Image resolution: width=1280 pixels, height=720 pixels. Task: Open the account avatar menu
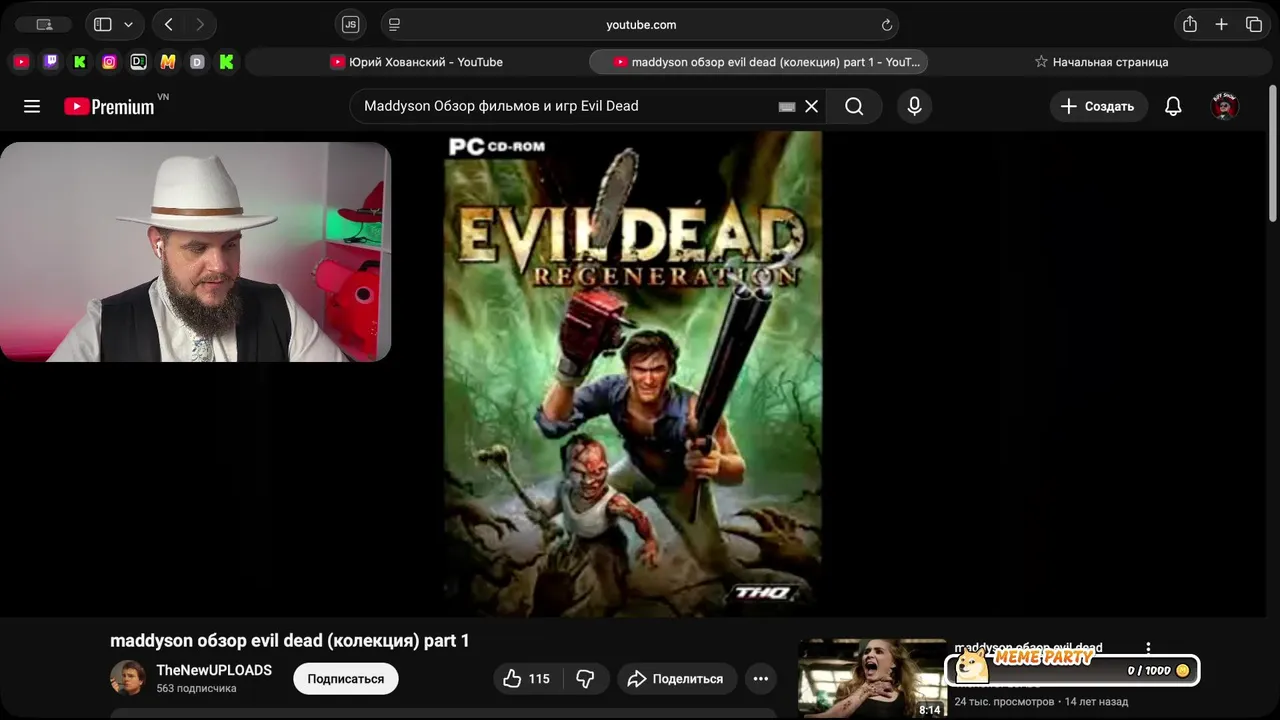1225,106
